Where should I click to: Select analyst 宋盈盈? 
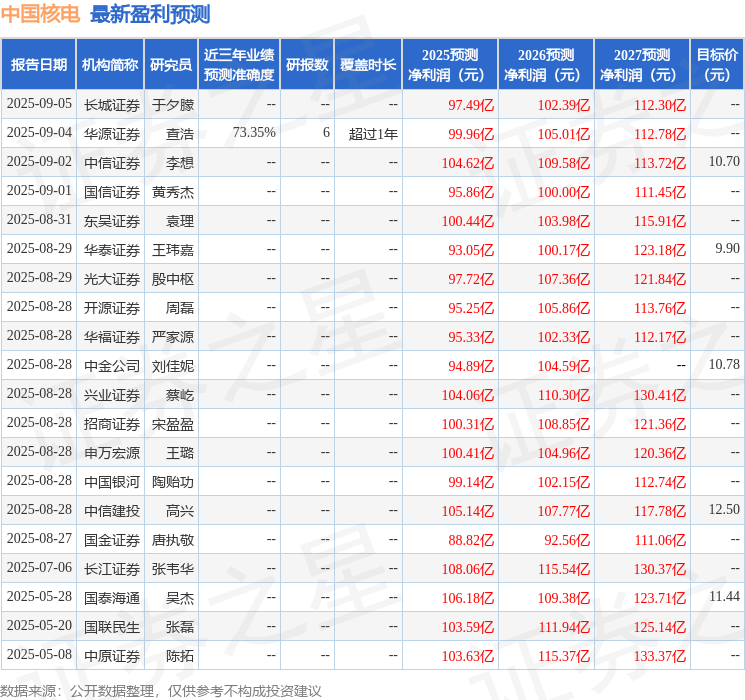click(x=173, y=424)
